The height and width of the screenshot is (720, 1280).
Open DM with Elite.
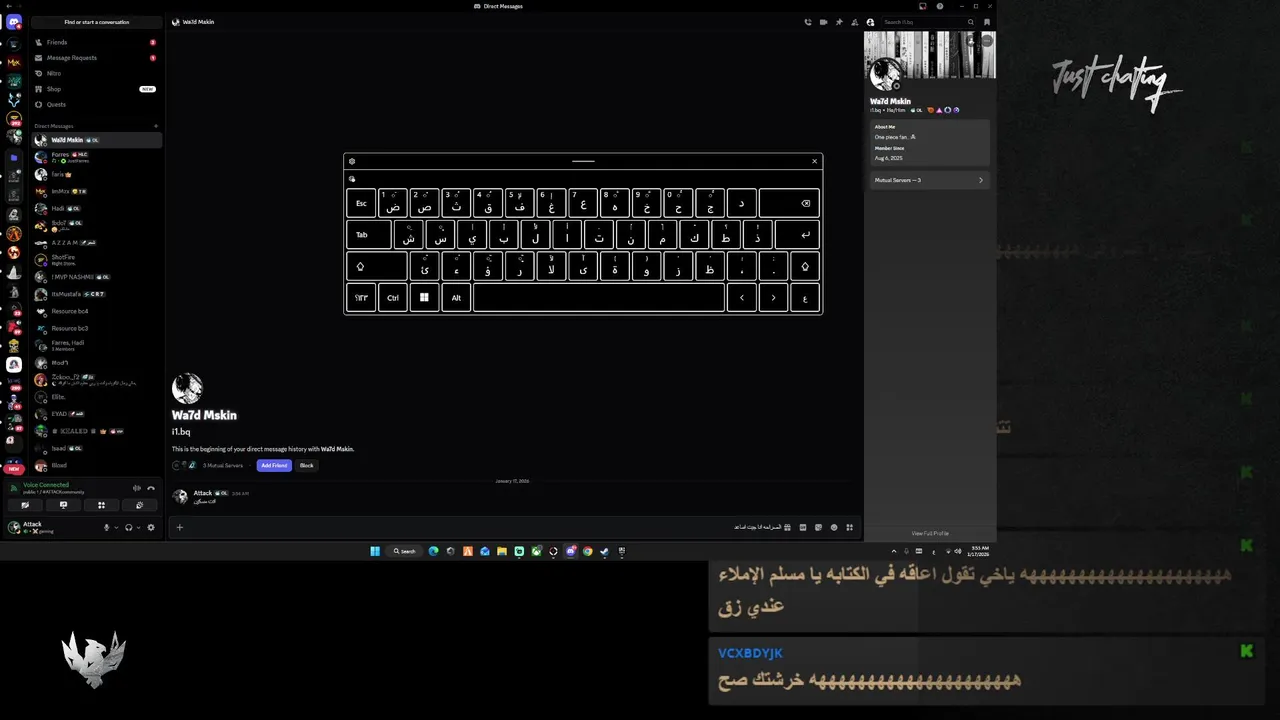pyautogui.click(x=96, y=397)
